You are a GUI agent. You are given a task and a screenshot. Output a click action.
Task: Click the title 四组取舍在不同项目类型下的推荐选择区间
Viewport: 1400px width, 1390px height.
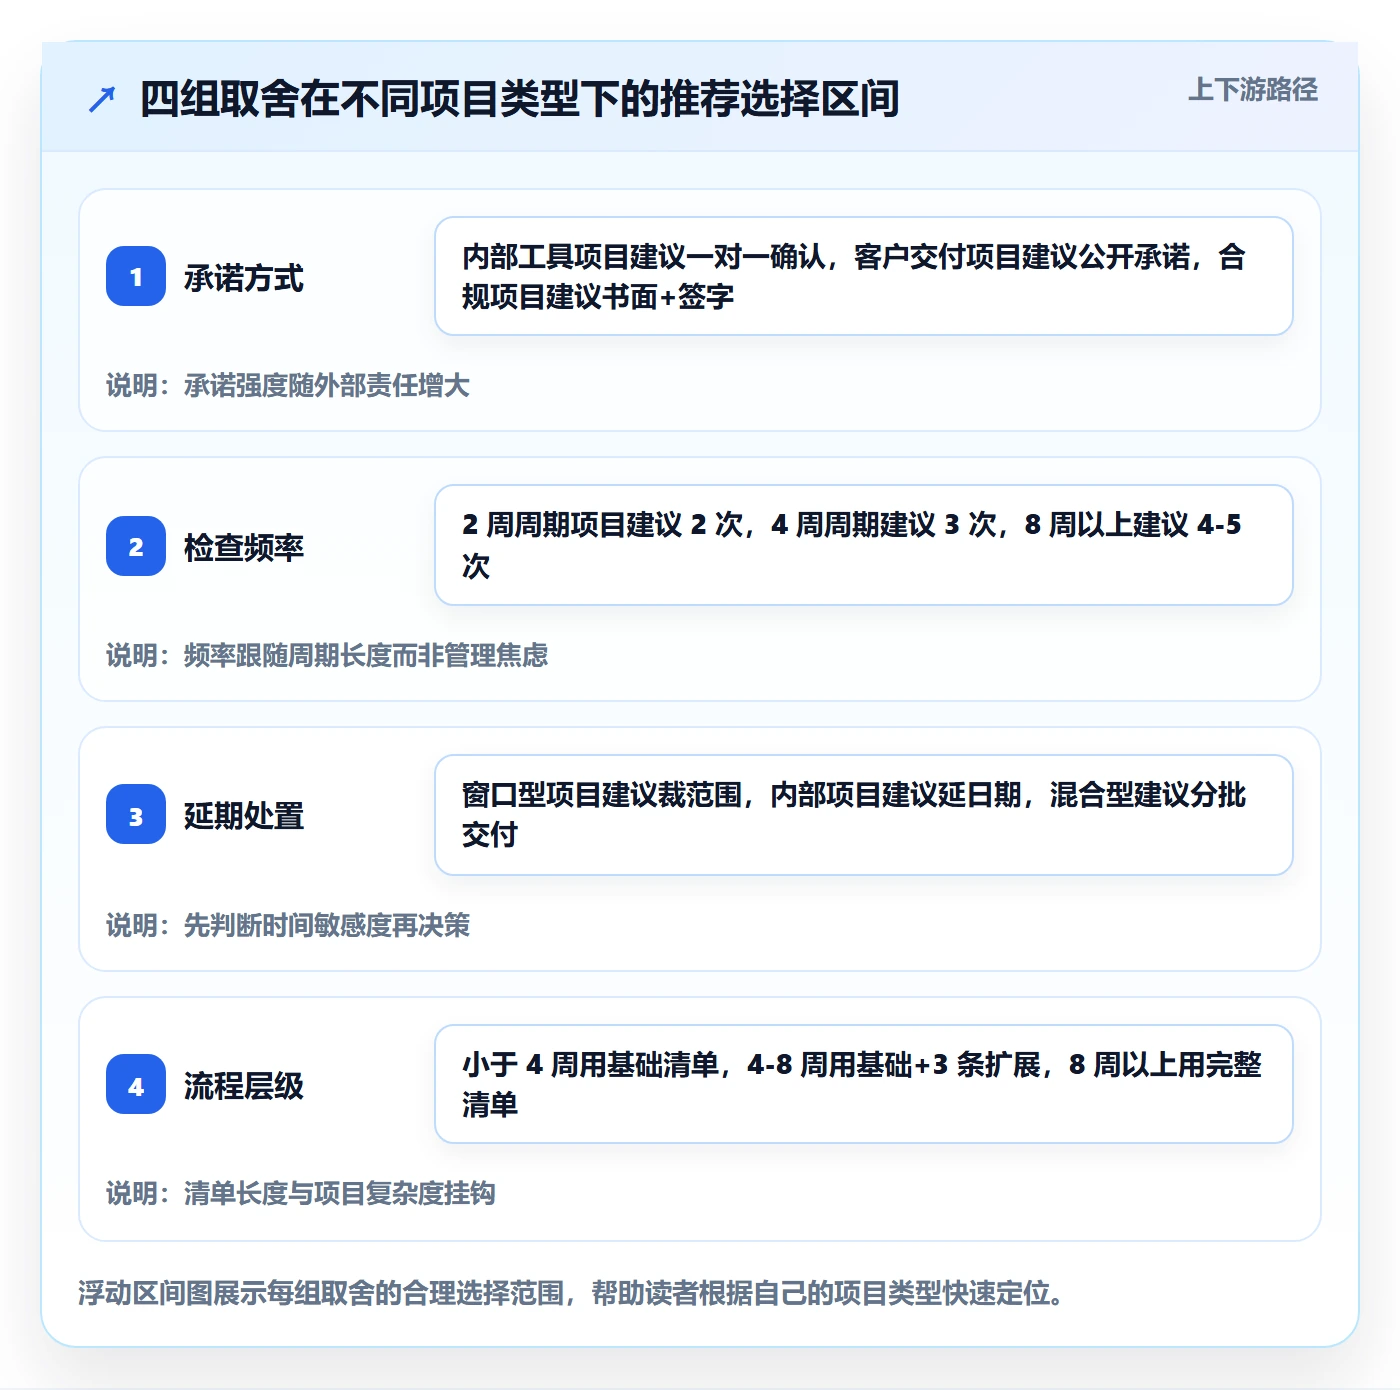(519, 99)
